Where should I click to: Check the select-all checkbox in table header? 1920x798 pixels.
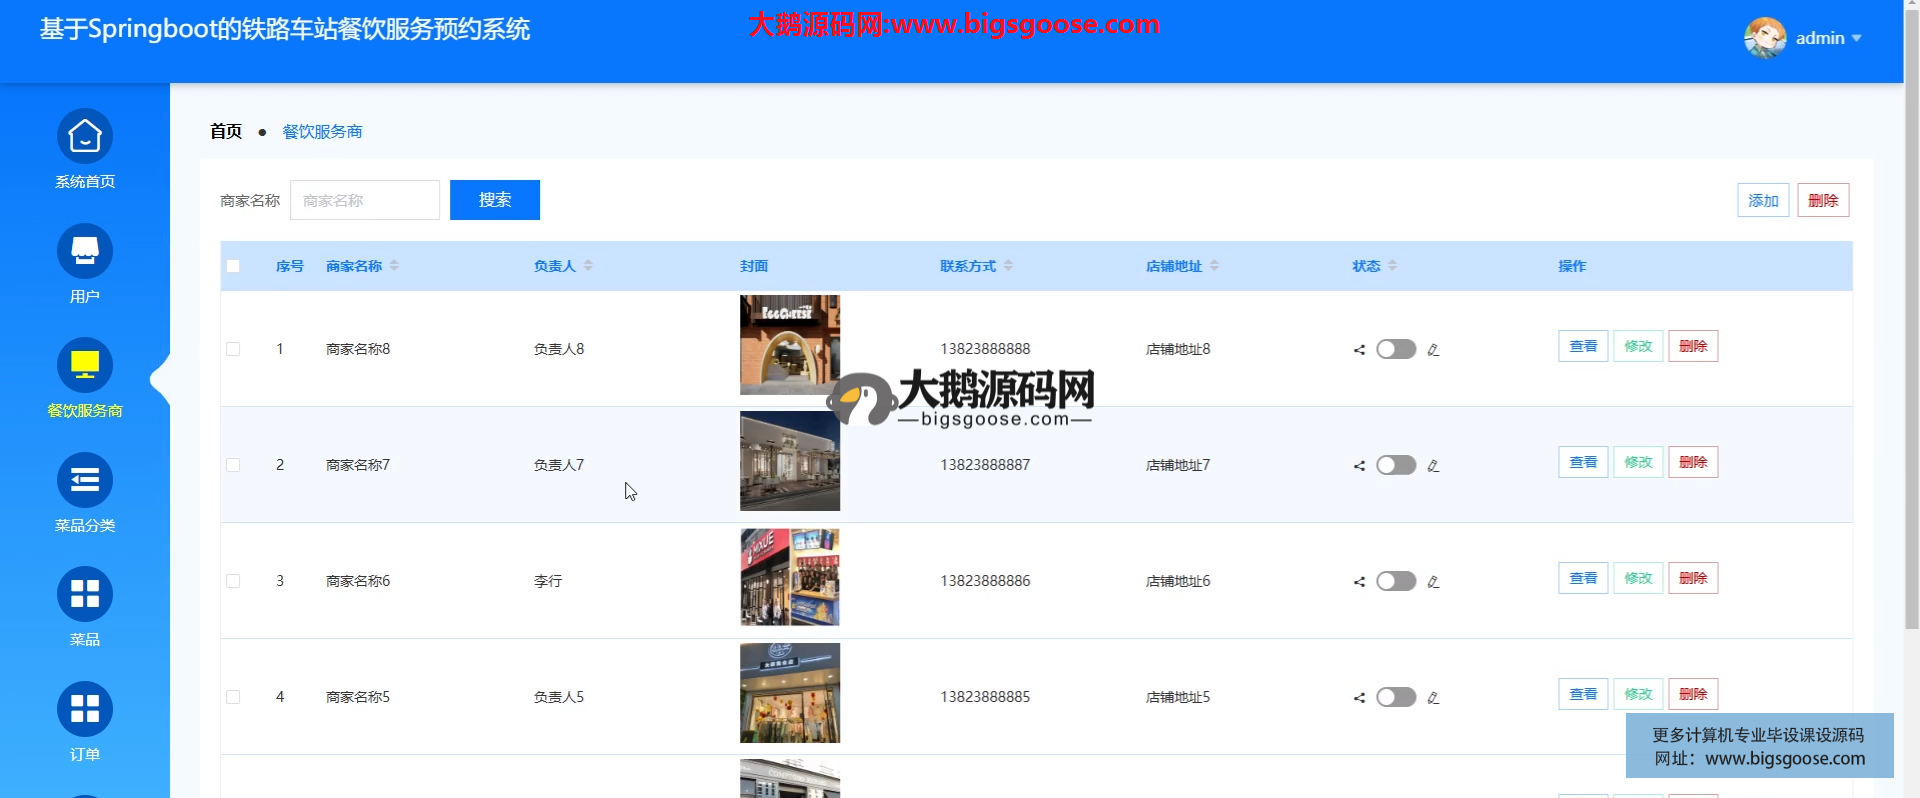click(233, 266)
